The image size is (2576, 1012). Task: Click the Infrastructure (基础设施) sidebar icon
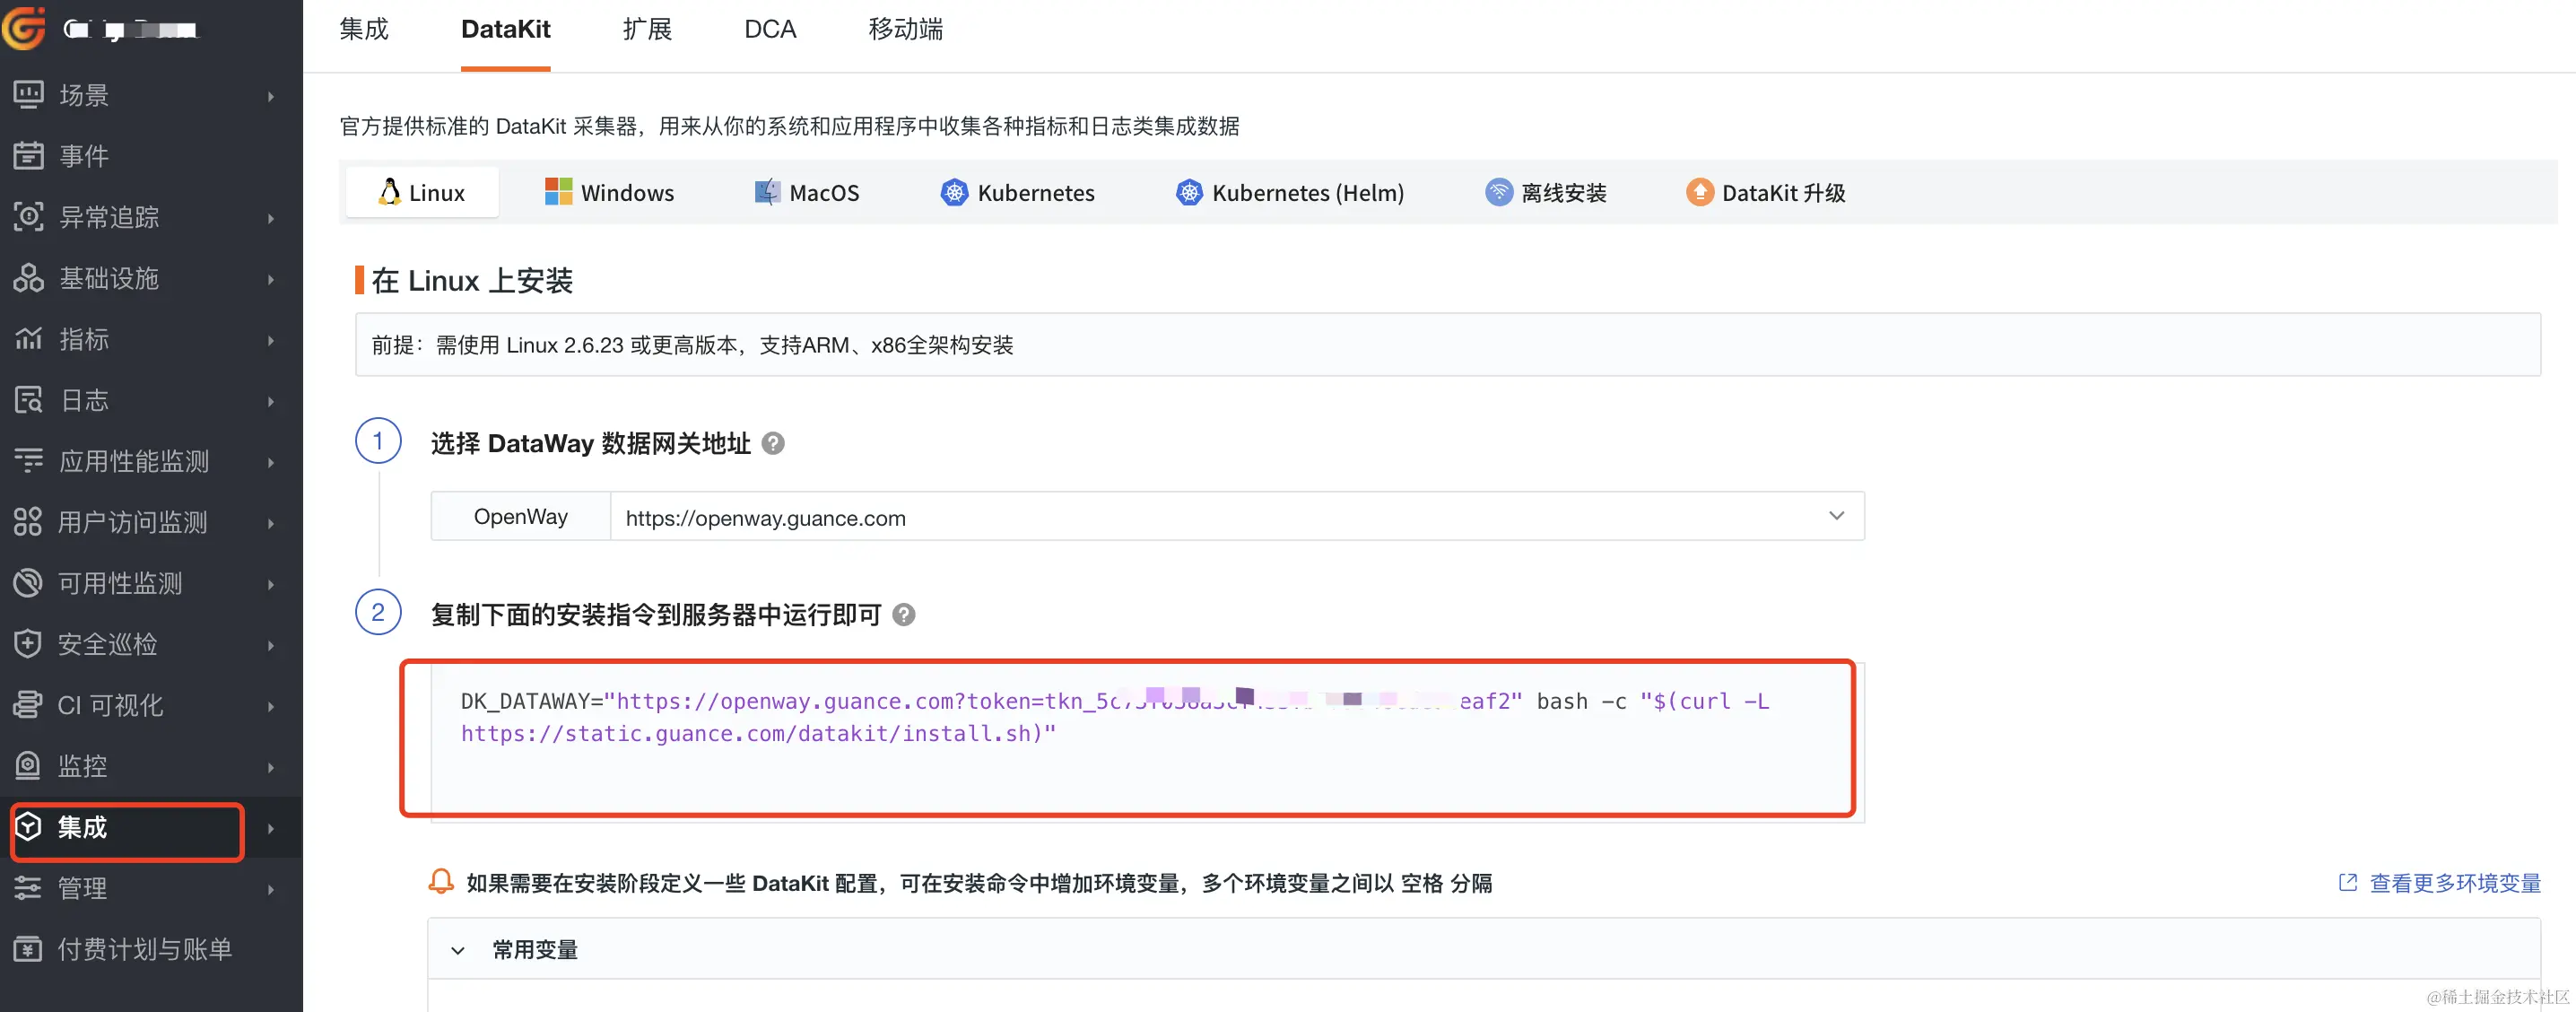(28, 278)
